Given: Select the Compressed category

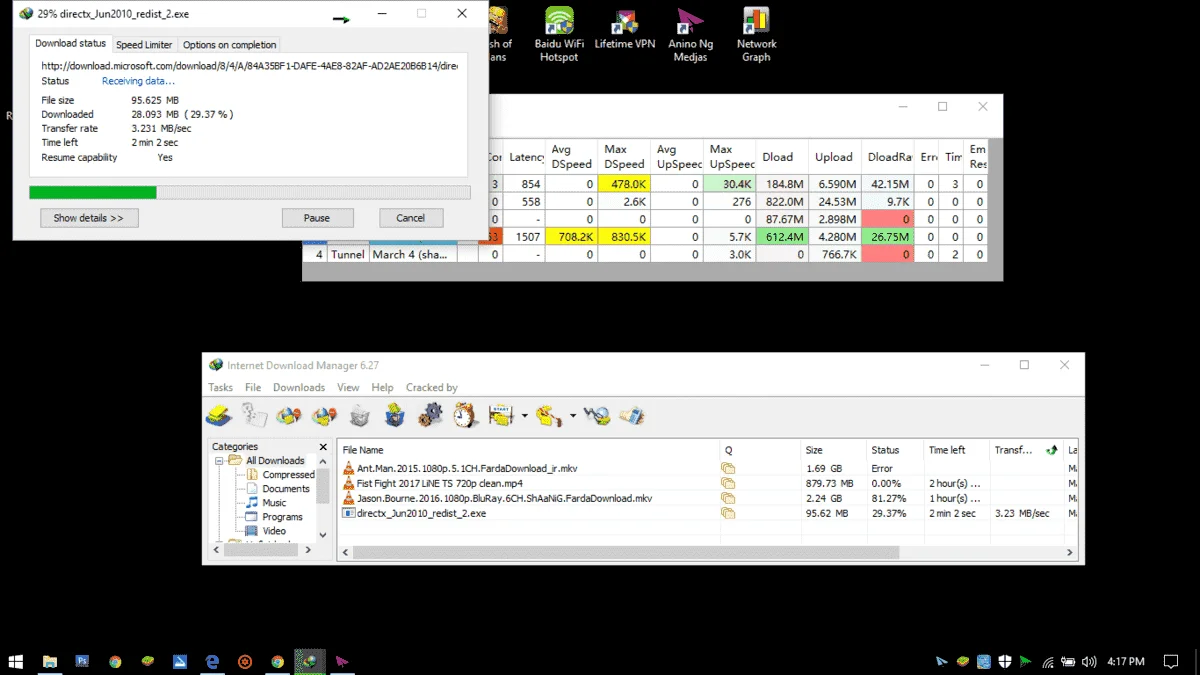Looking at the screenshot, I should (x=288, y=475).
